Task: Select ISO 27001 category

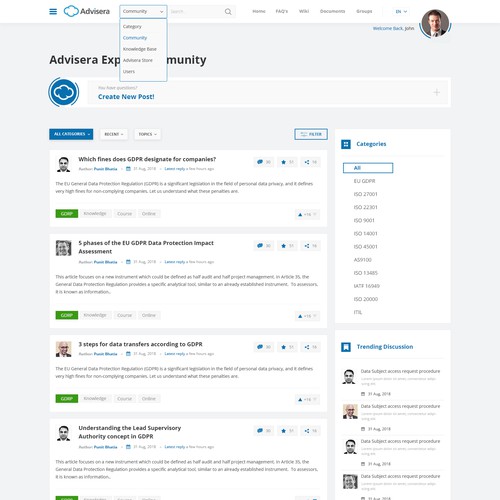Action: [365, 194]
